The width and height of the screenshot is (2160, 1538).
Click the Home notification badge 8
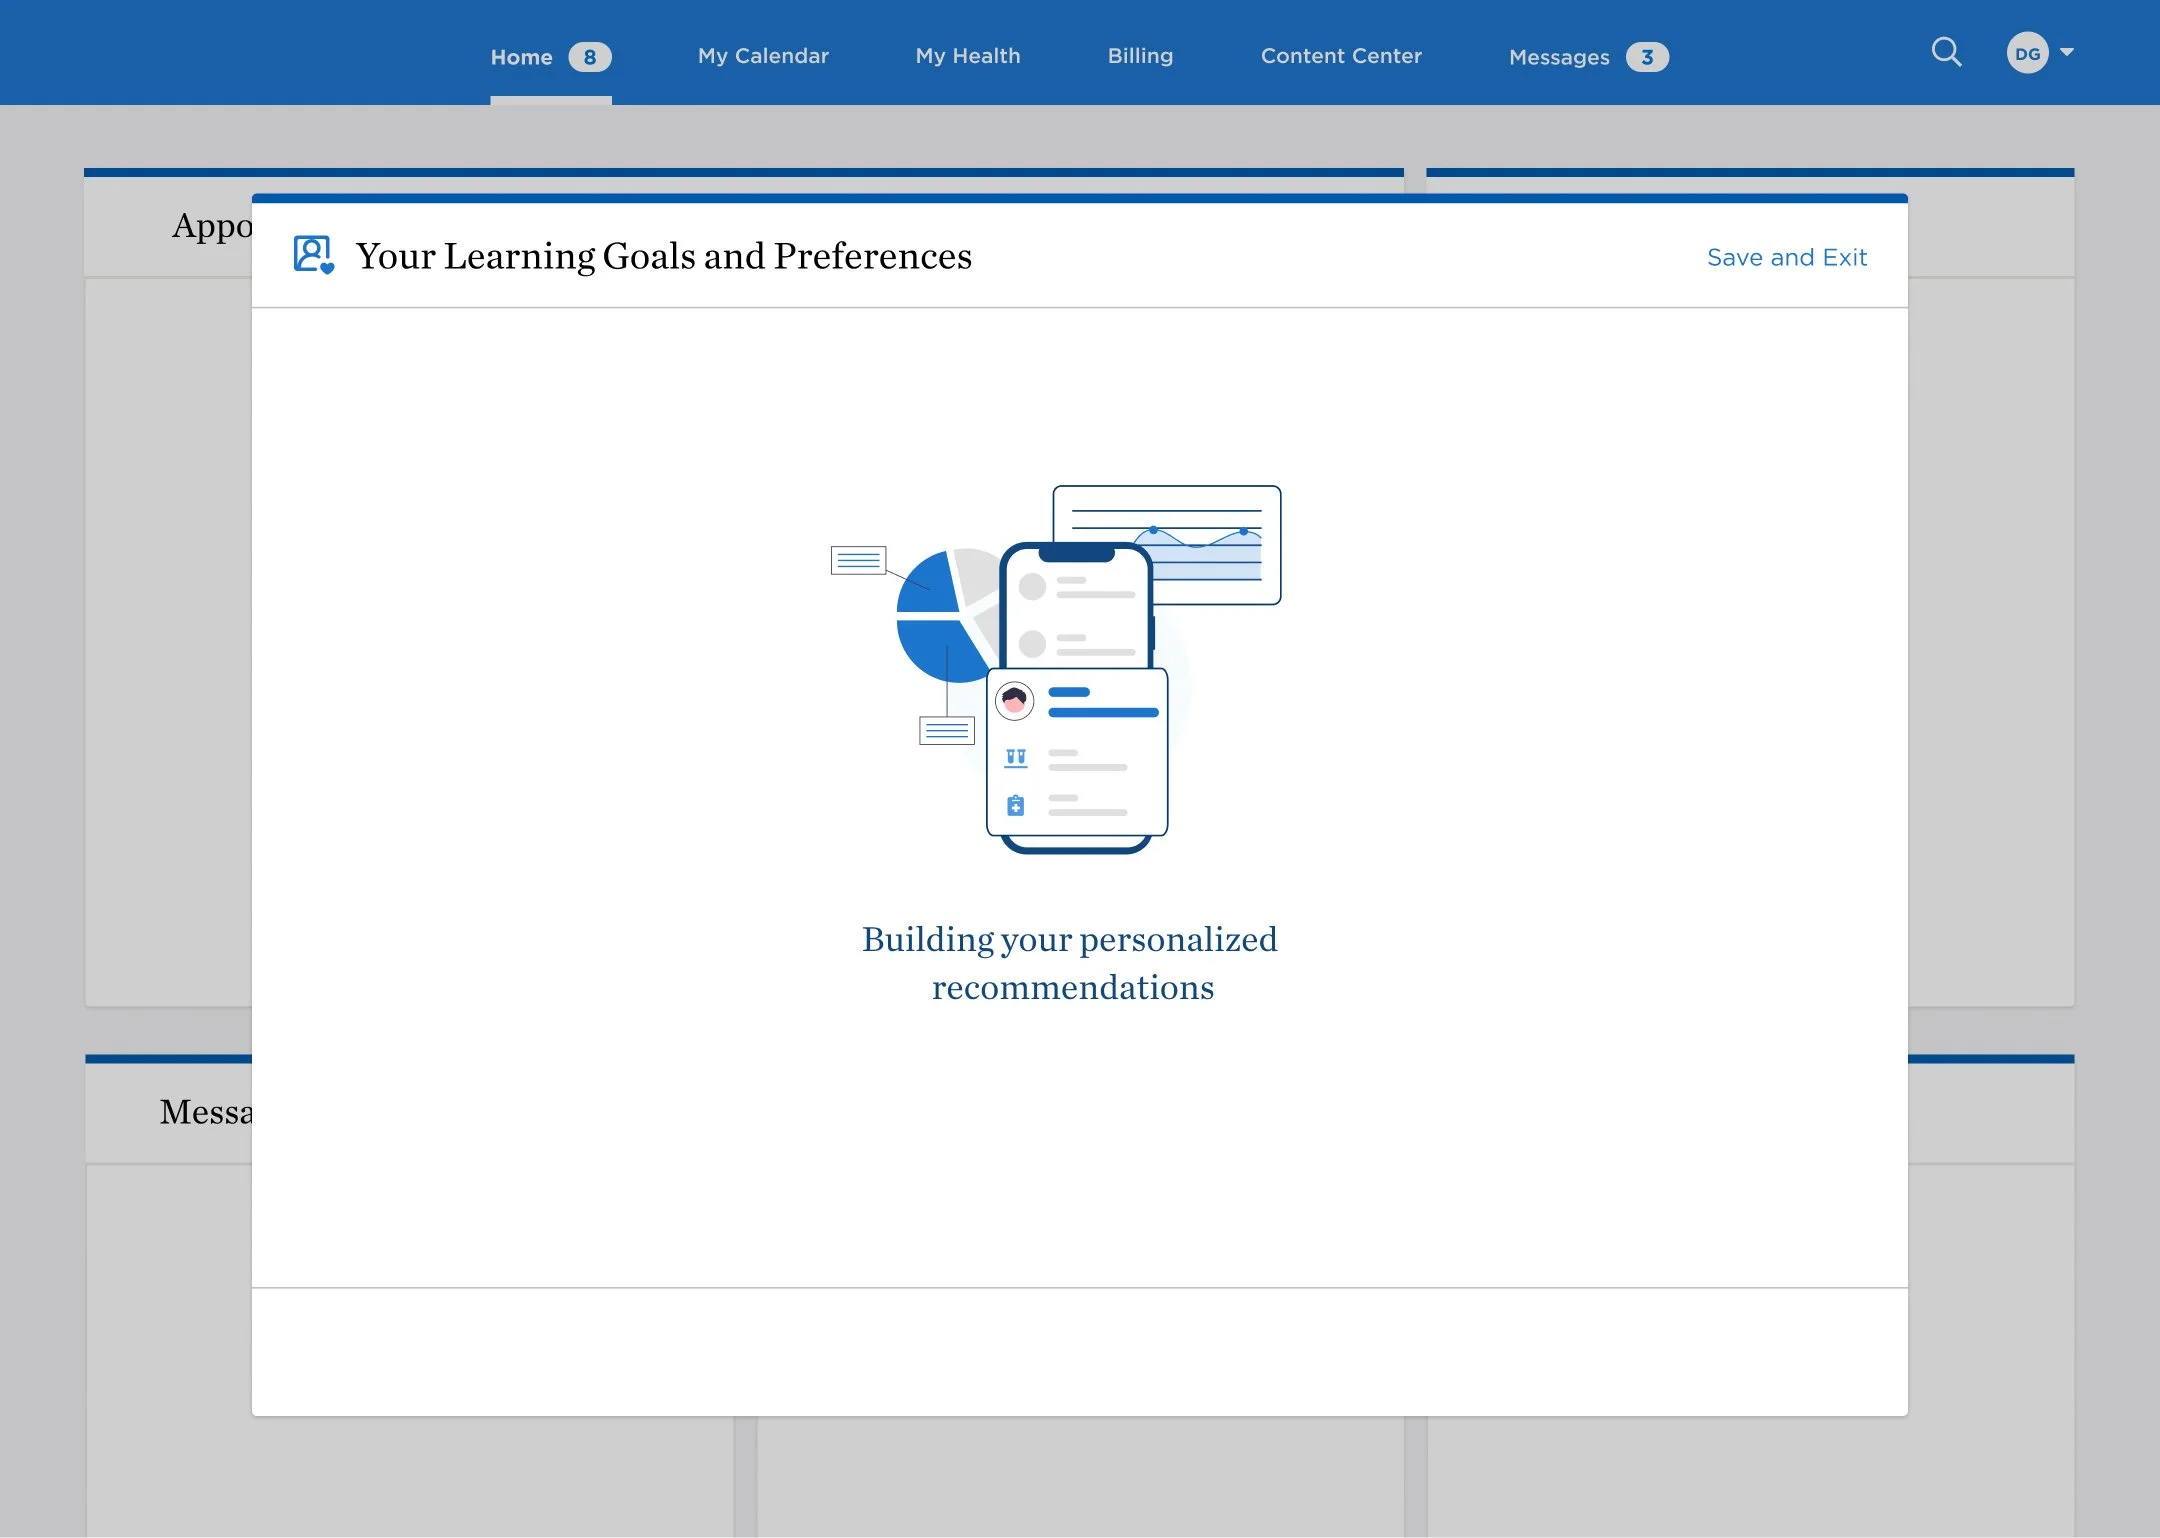pos(590,57)
